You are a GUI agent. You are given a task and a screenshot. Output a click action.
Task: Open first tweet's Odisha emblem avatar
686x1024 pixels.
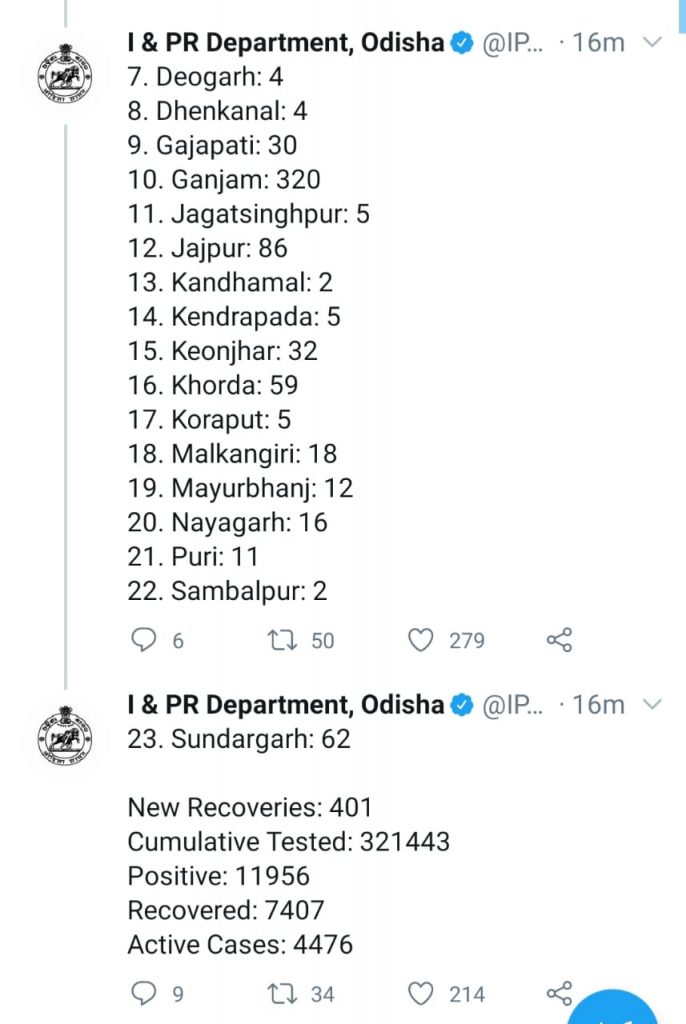tap(65, 74)
